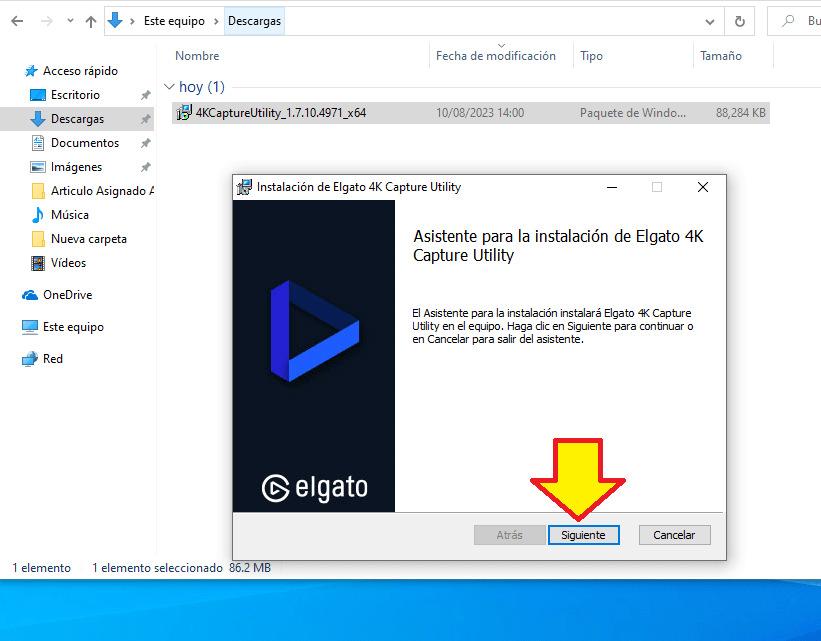Sort by Fecha de modificación column
Screen dimensions: 821x641
[x=495, y=56]
